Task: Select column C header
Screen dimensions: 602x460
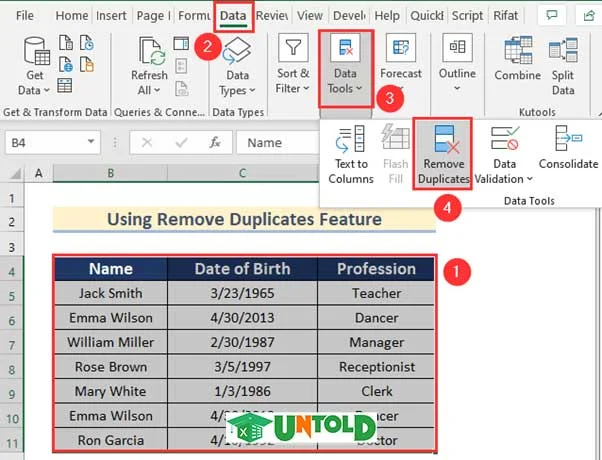Action: [x=242, y=173]
